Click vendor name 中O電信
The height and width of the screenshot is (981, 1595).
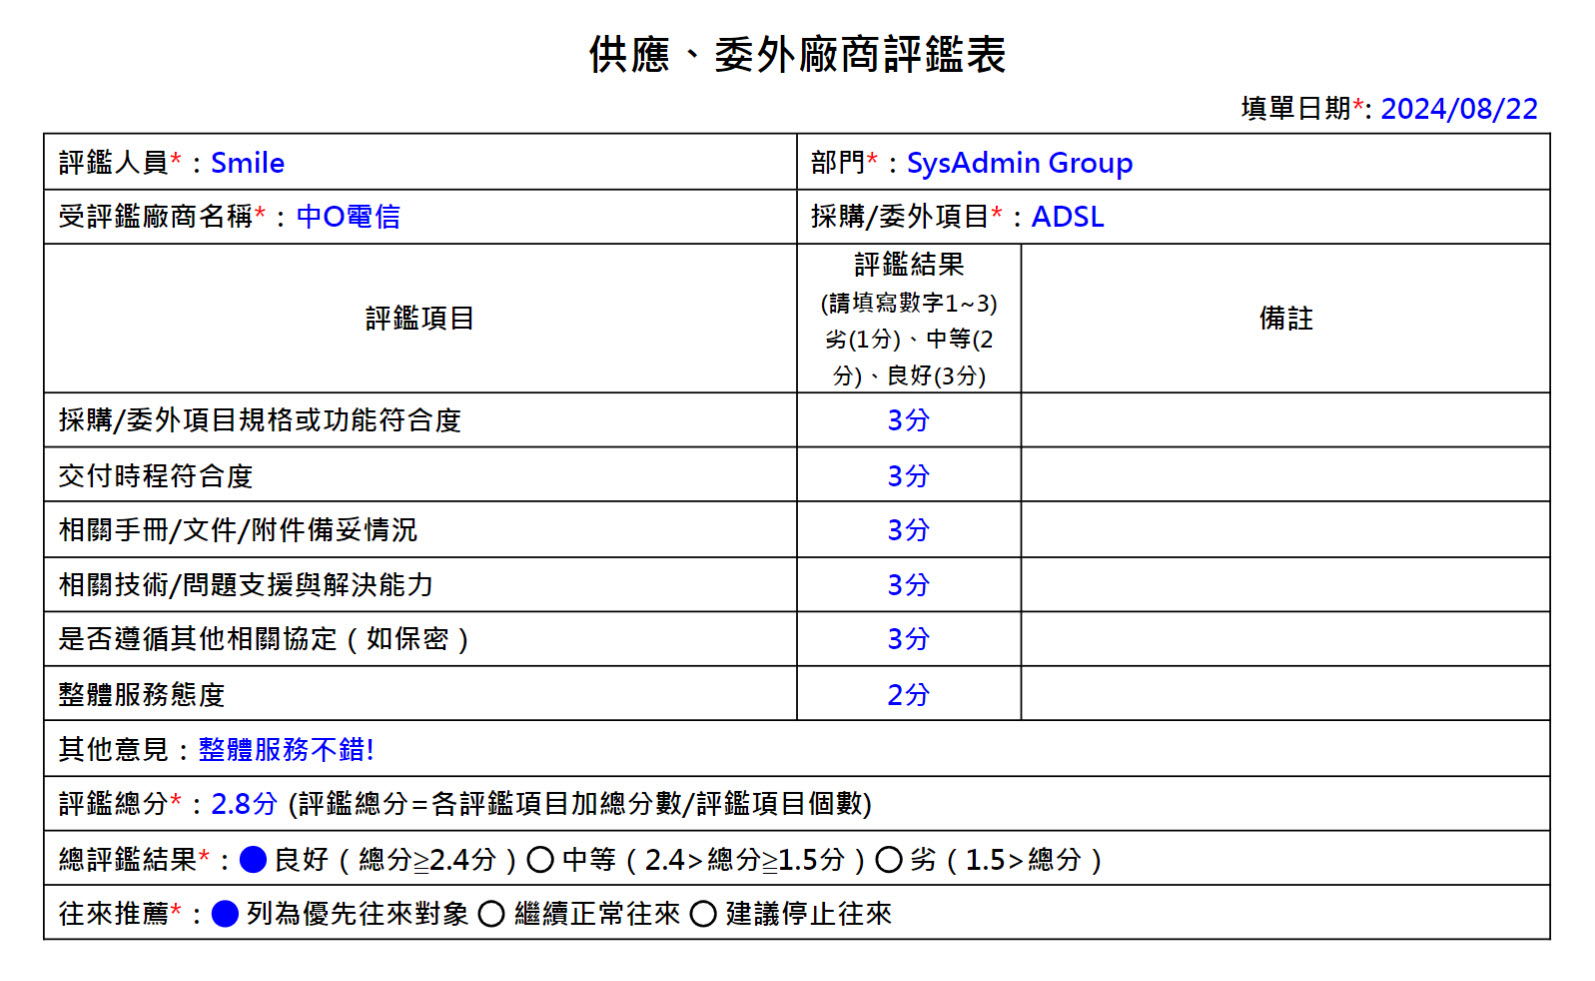[348, 216]
